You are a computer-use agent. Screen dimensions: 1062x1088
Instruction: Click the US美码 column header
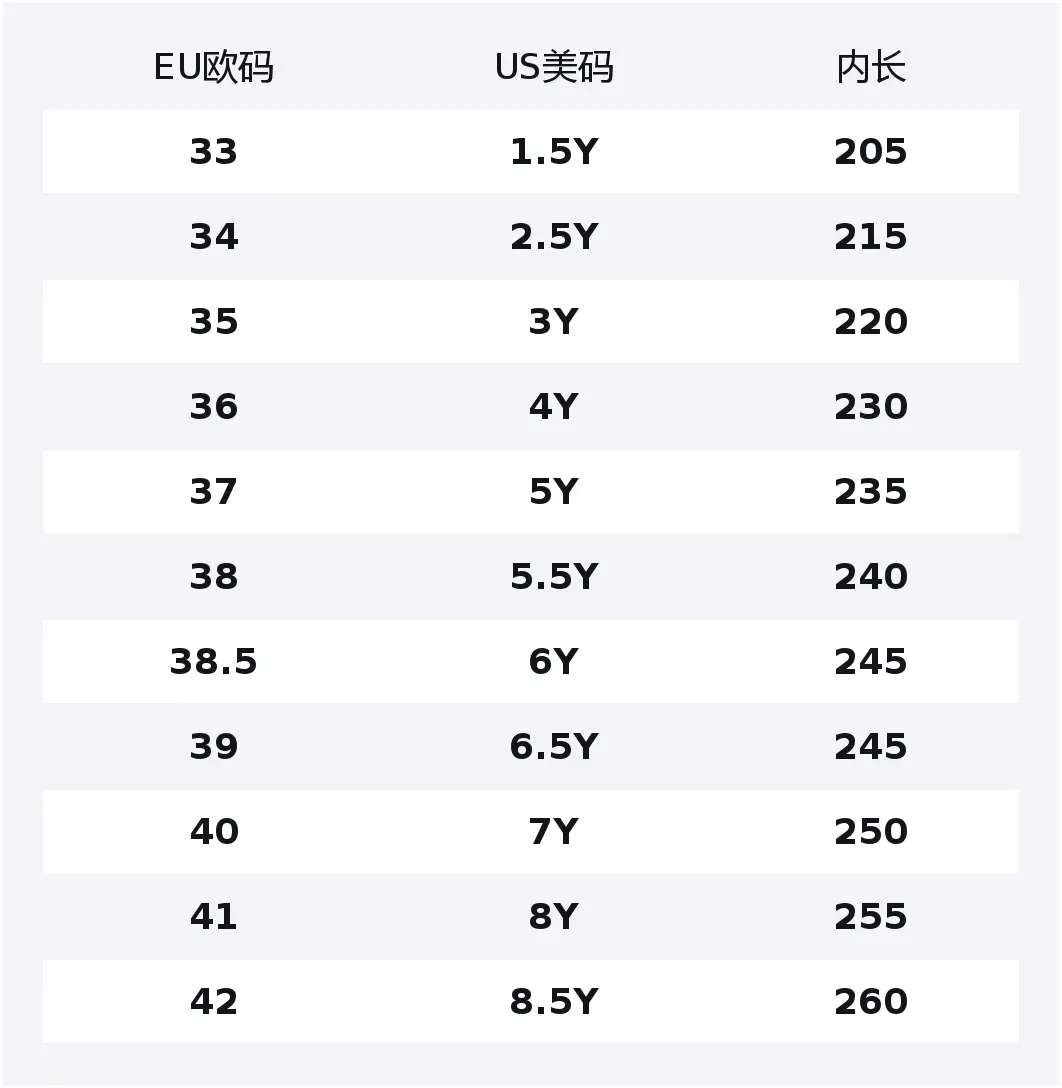(553, 68)
